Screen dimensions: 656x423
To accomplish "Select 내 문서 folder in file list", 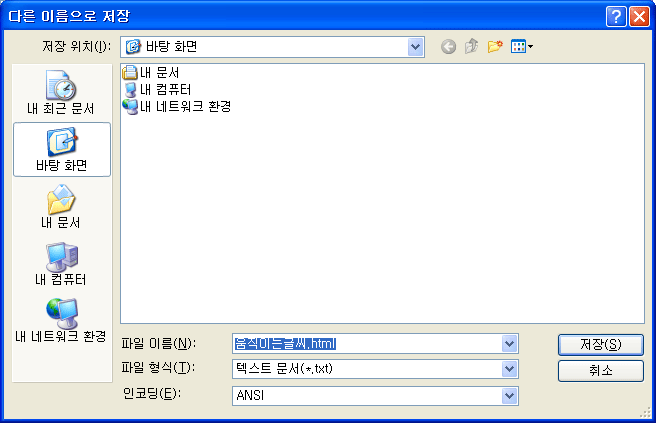I will click(x=151, y=73).
